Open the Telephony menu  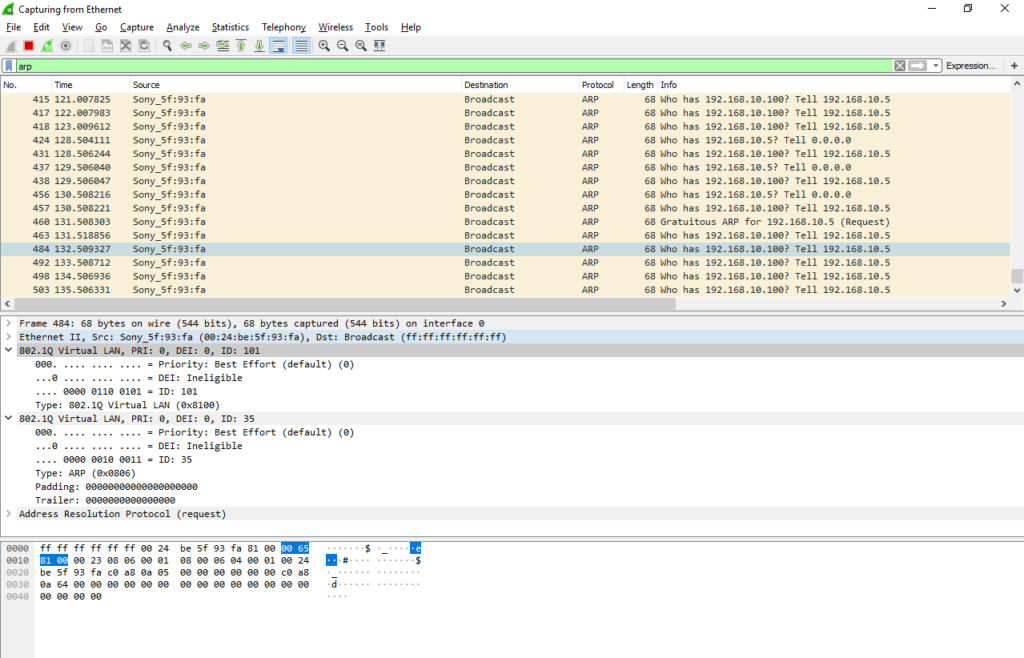coord(283,27)
